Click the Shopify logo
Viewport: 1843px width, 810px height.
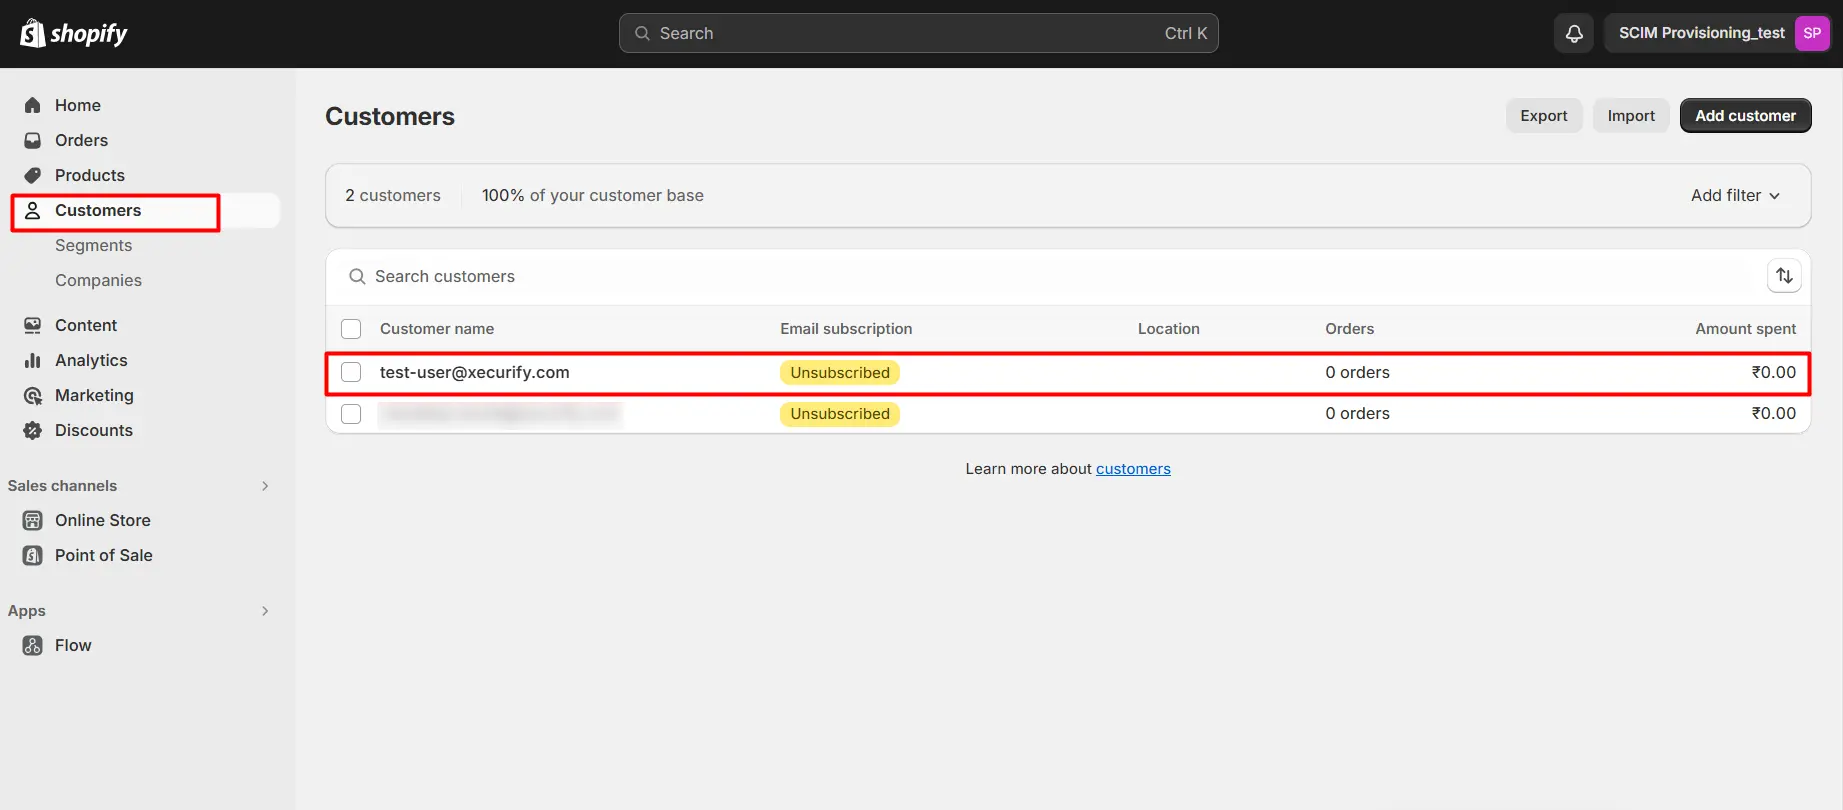[x=74, y=33]
